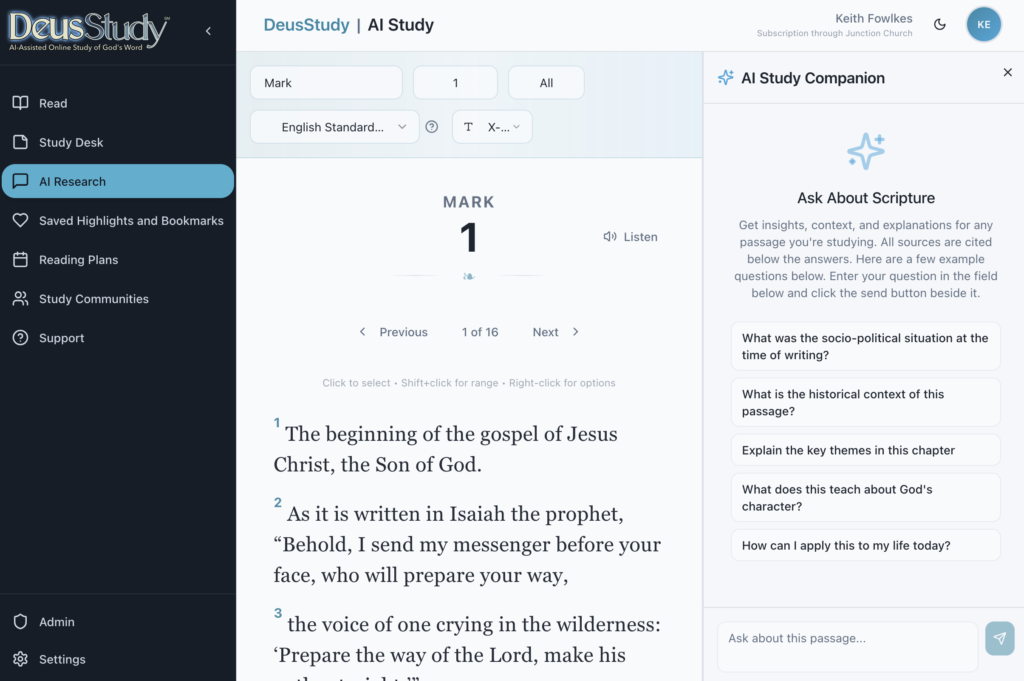
Task: Go to the Previous chapter
Action: click(x=393, y=332)
